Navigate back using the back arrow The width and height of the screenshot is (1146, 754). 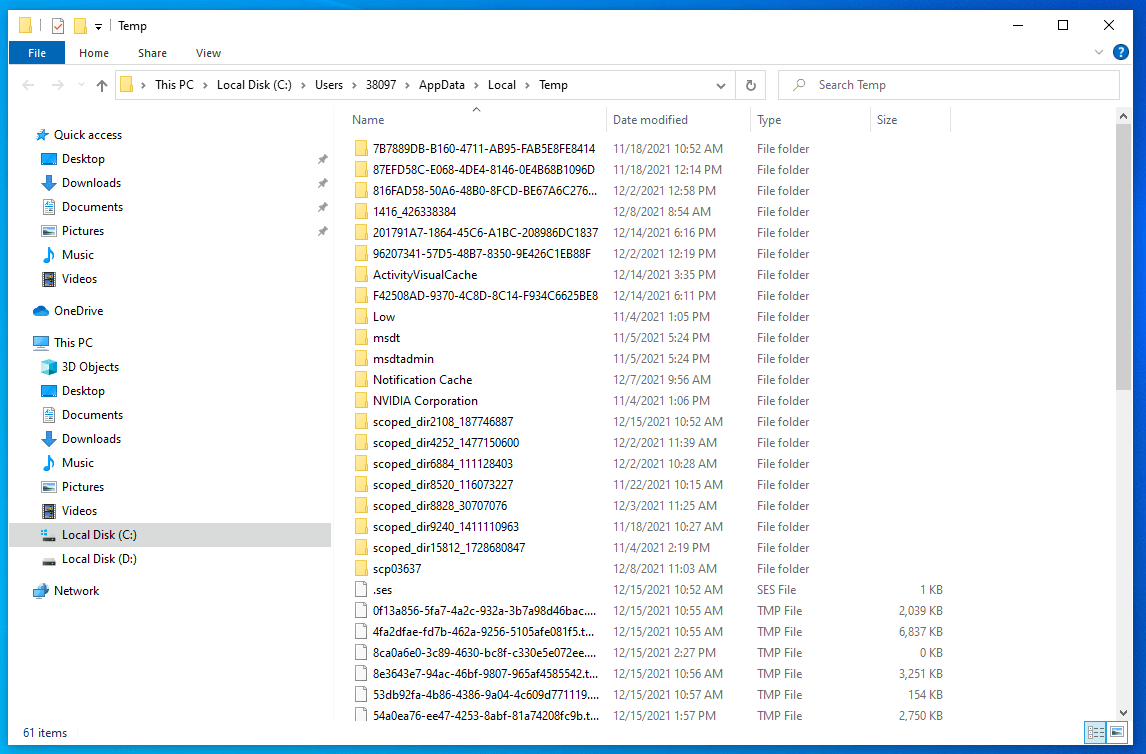coord(28,85)
